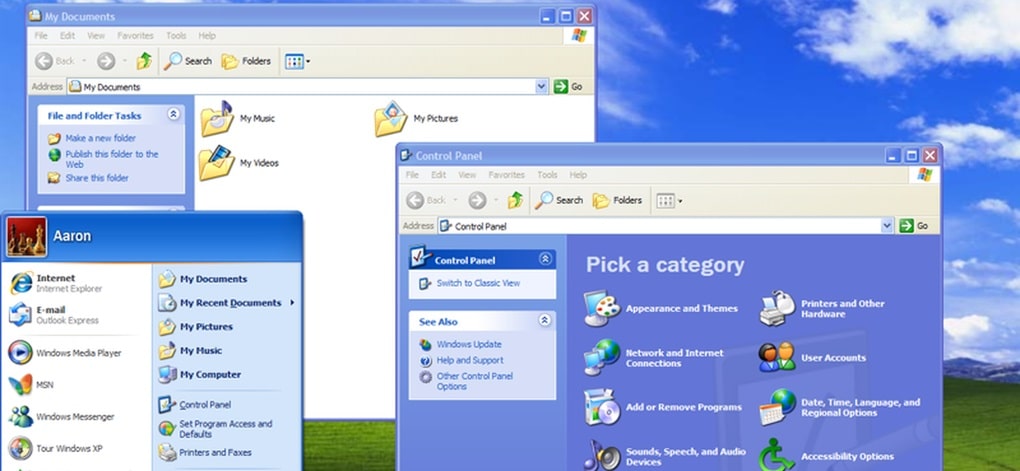Click Aaron user picture in Start menu
Screen dimensions: 1020x471
(x=27, y=237)
